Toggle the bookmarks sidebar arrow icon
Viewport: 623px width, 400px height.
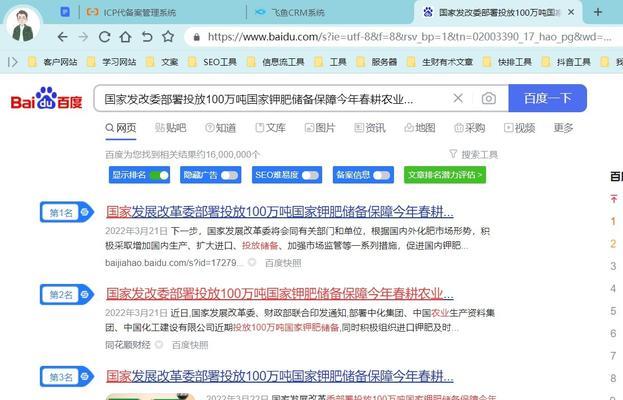(13, 62)
